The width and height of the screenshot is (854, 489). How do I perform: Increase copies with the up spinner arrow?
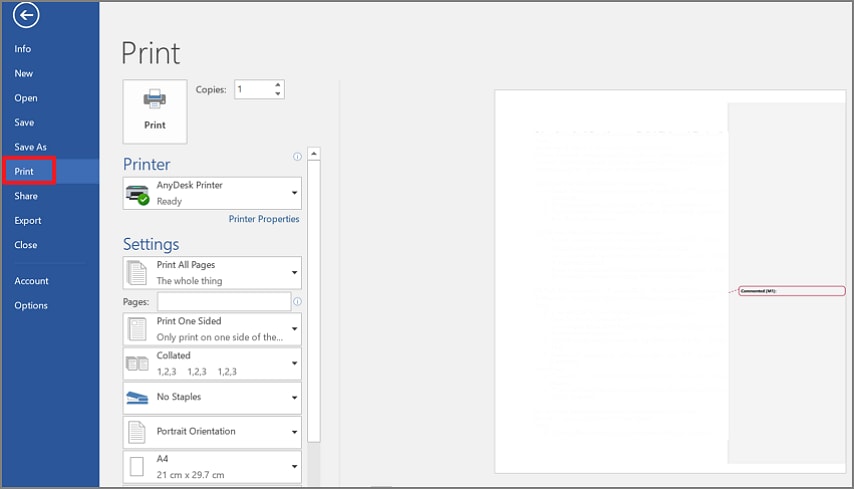[278, 85]
